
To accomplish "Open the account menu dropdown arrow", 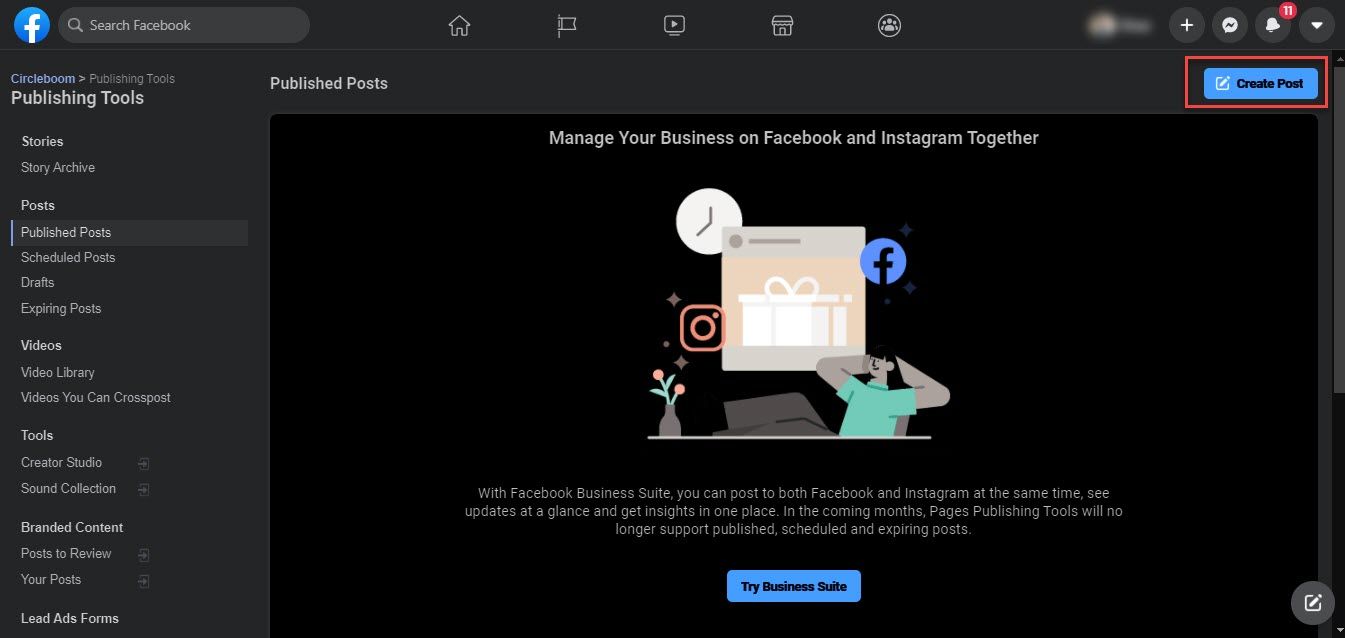I will point(1317,25).
